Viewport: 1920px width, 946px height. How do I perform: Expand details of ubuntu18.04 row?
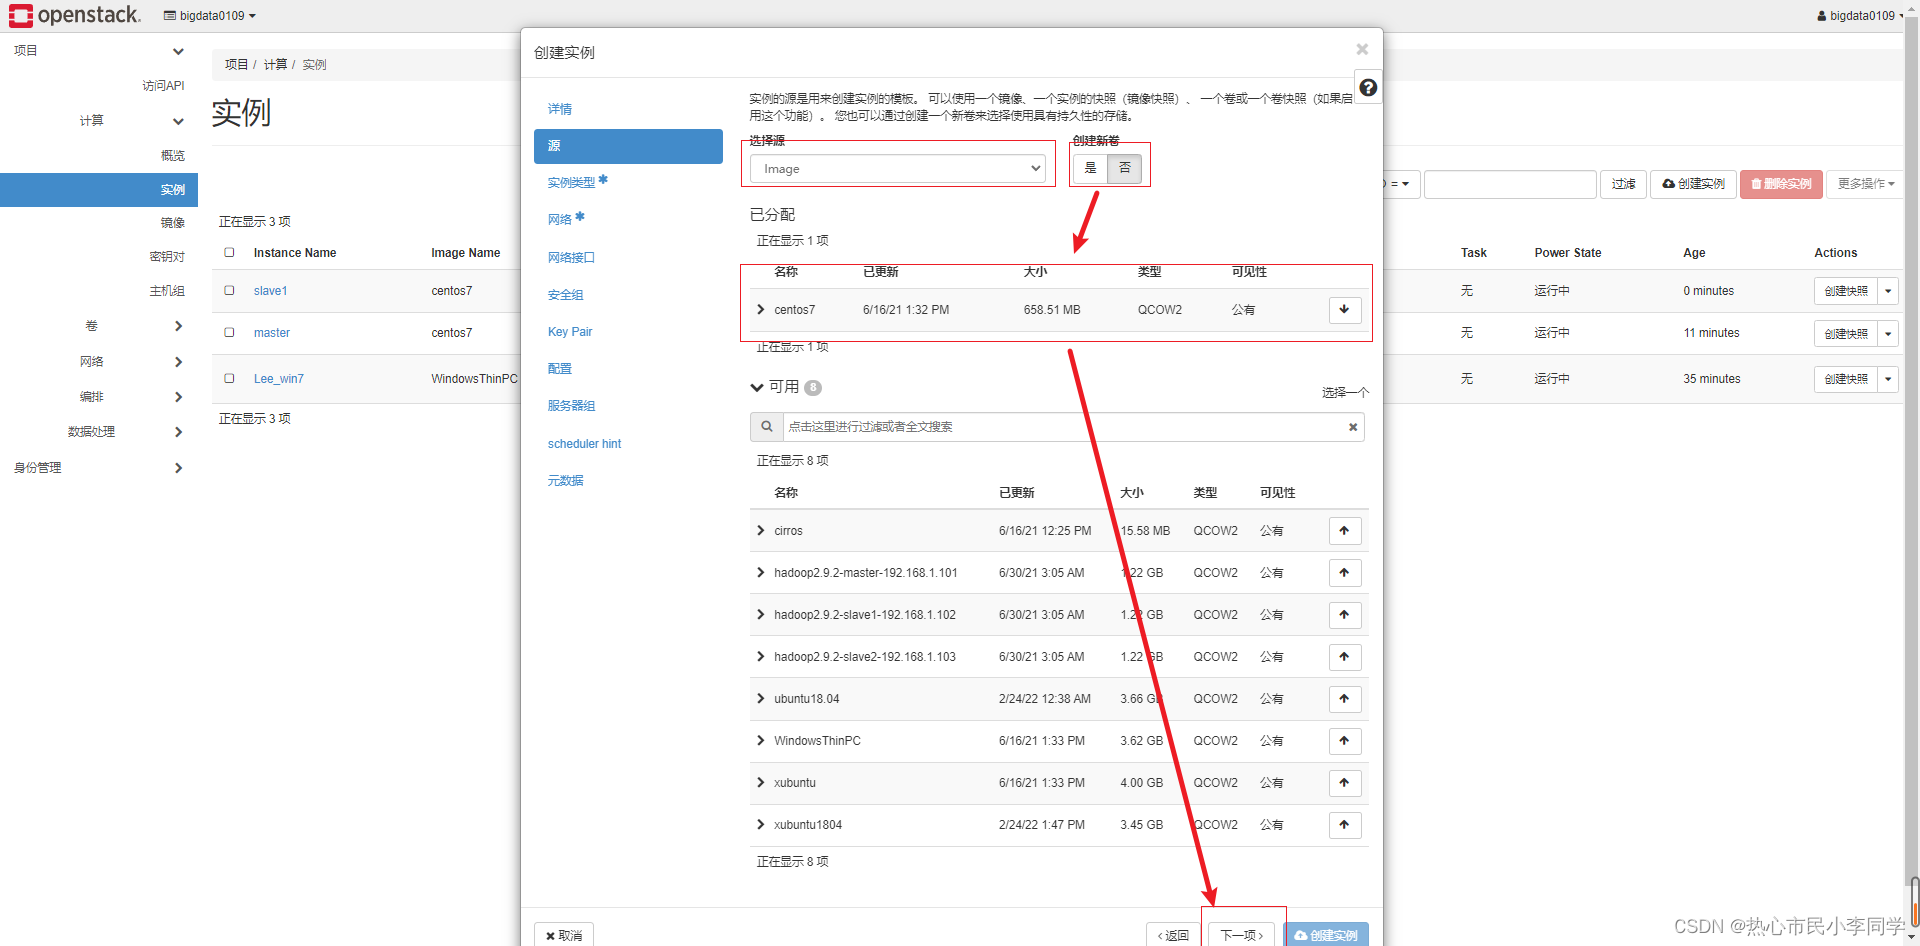(x=761, y=699)
